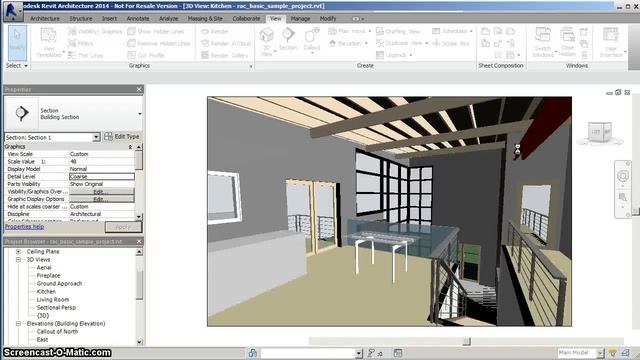Image resolution: width=640 pixels, height=360 pixels.
Task: Open Legends dropdown
Action: pyautogui.click(x=394, y=55)
